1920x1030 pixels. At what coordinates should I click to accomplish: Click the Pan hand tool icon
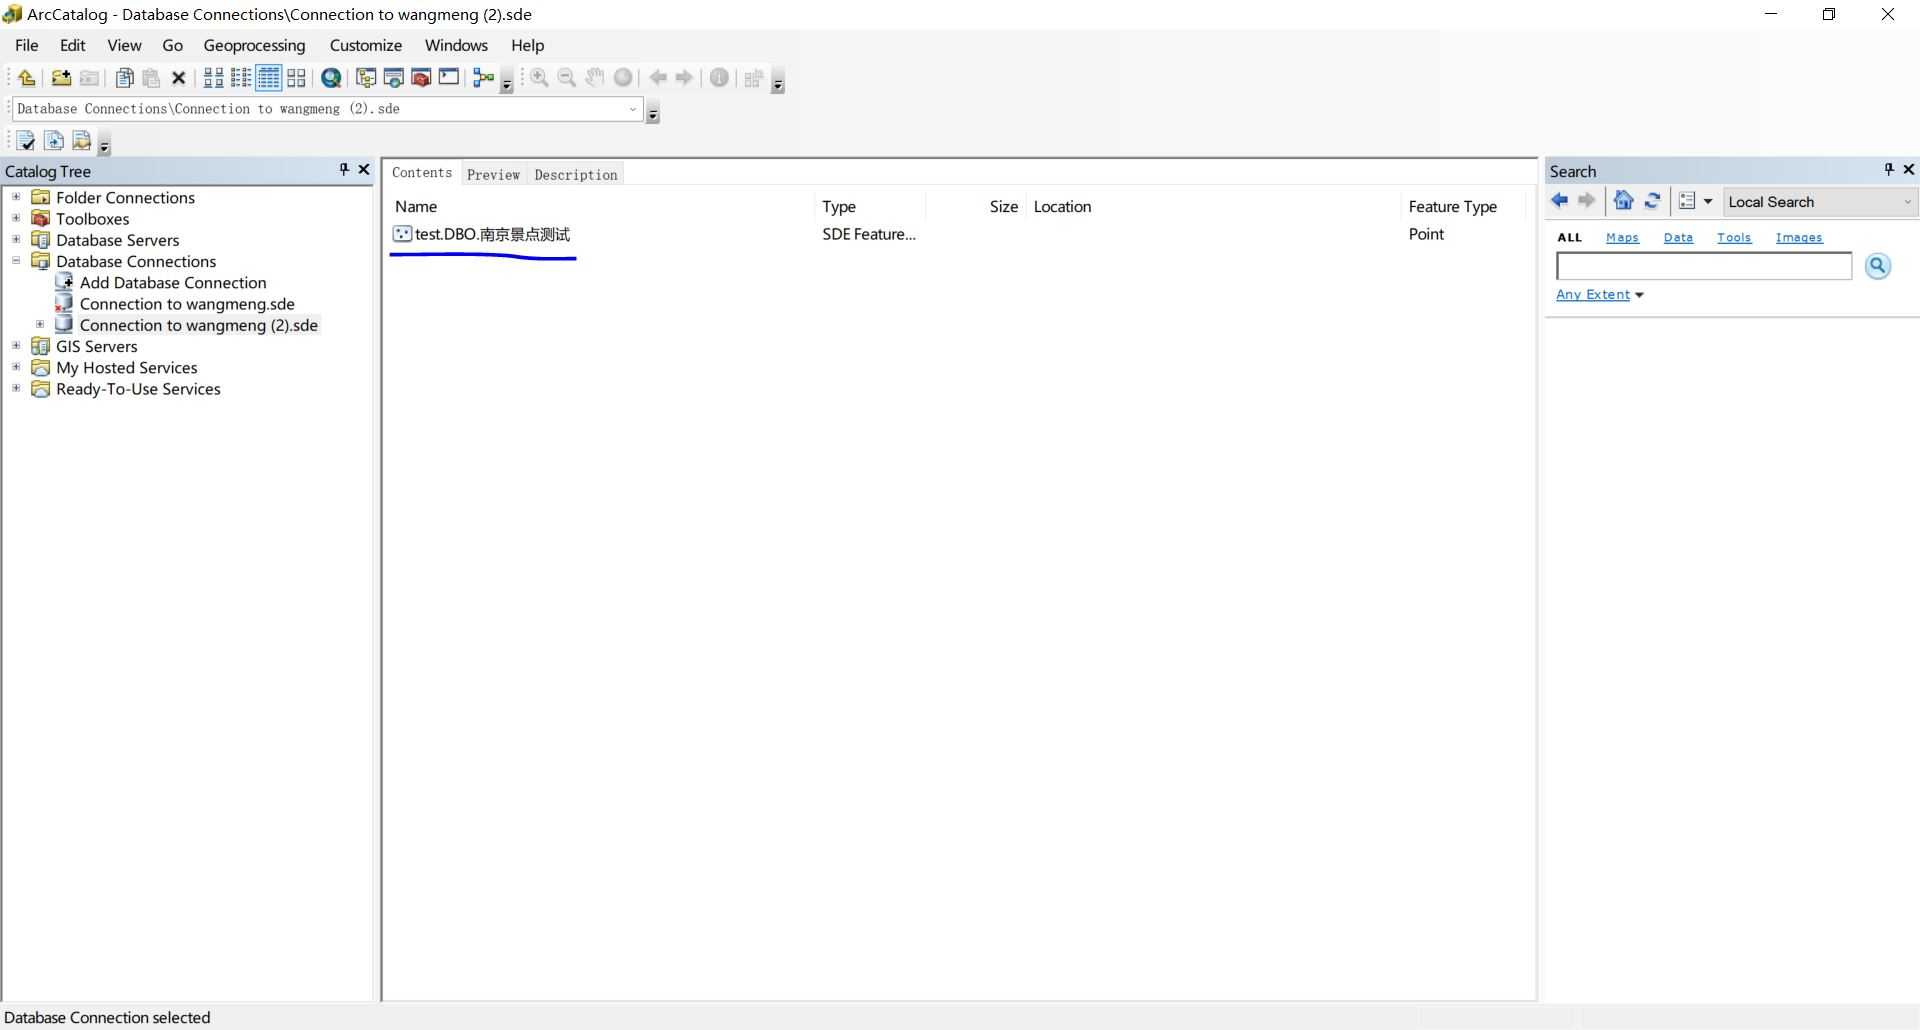point(595,78)
